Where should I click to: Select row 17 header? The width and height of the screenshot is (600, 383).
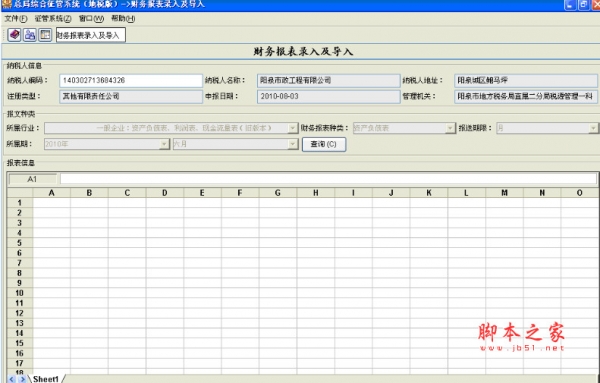coord(20,363)
